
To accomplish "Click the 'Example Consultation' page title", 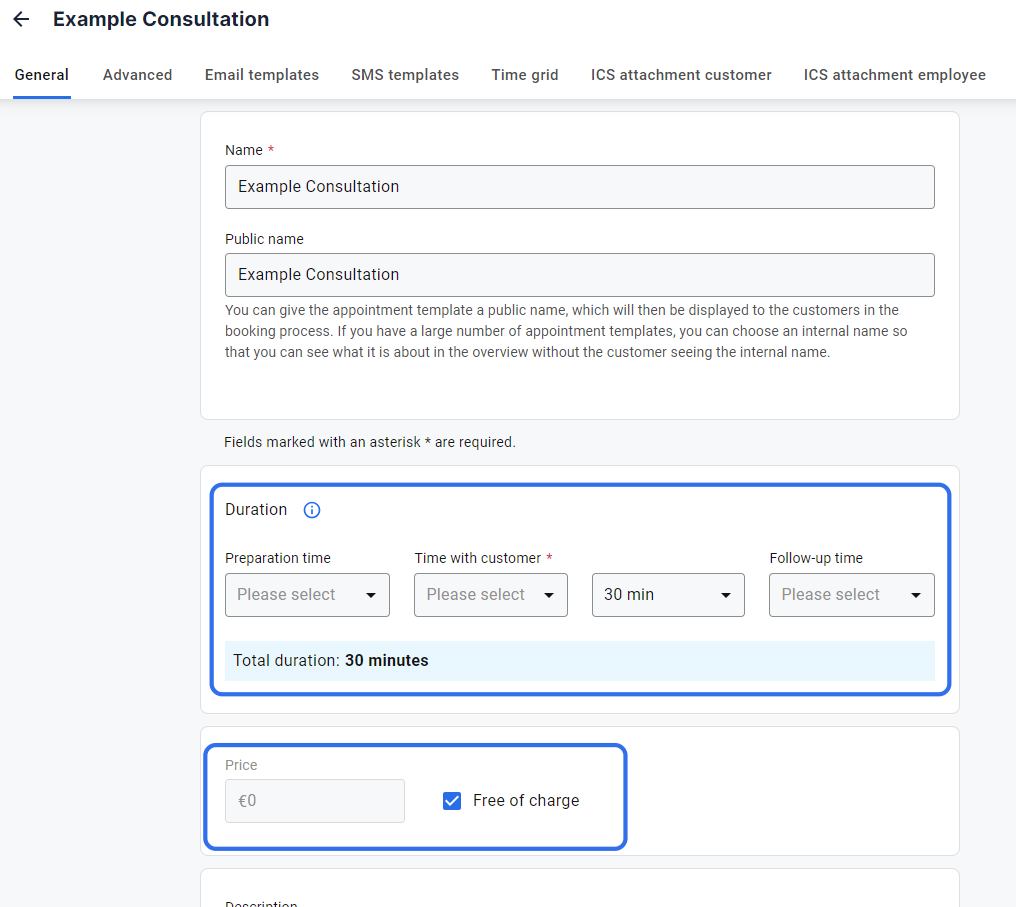I will (x=161, y=19).
